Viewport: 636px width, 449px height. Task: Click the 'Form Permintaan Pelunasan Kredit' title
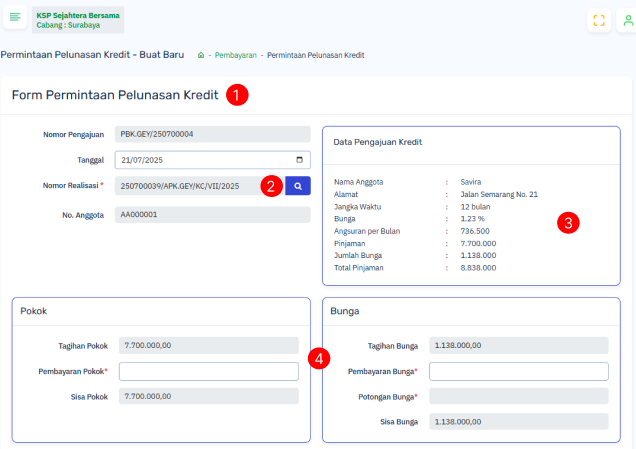pyautogui.click(x=115, y=95)
